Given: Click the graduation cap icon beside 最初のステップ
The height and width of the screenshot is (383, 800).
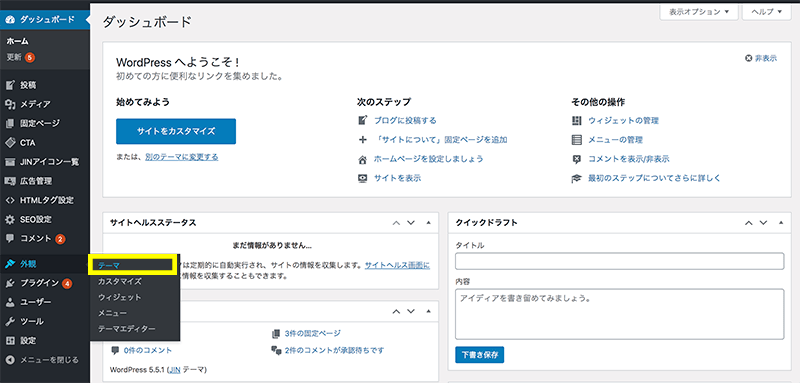Looking at the screenshot, I should click(577, 178).
